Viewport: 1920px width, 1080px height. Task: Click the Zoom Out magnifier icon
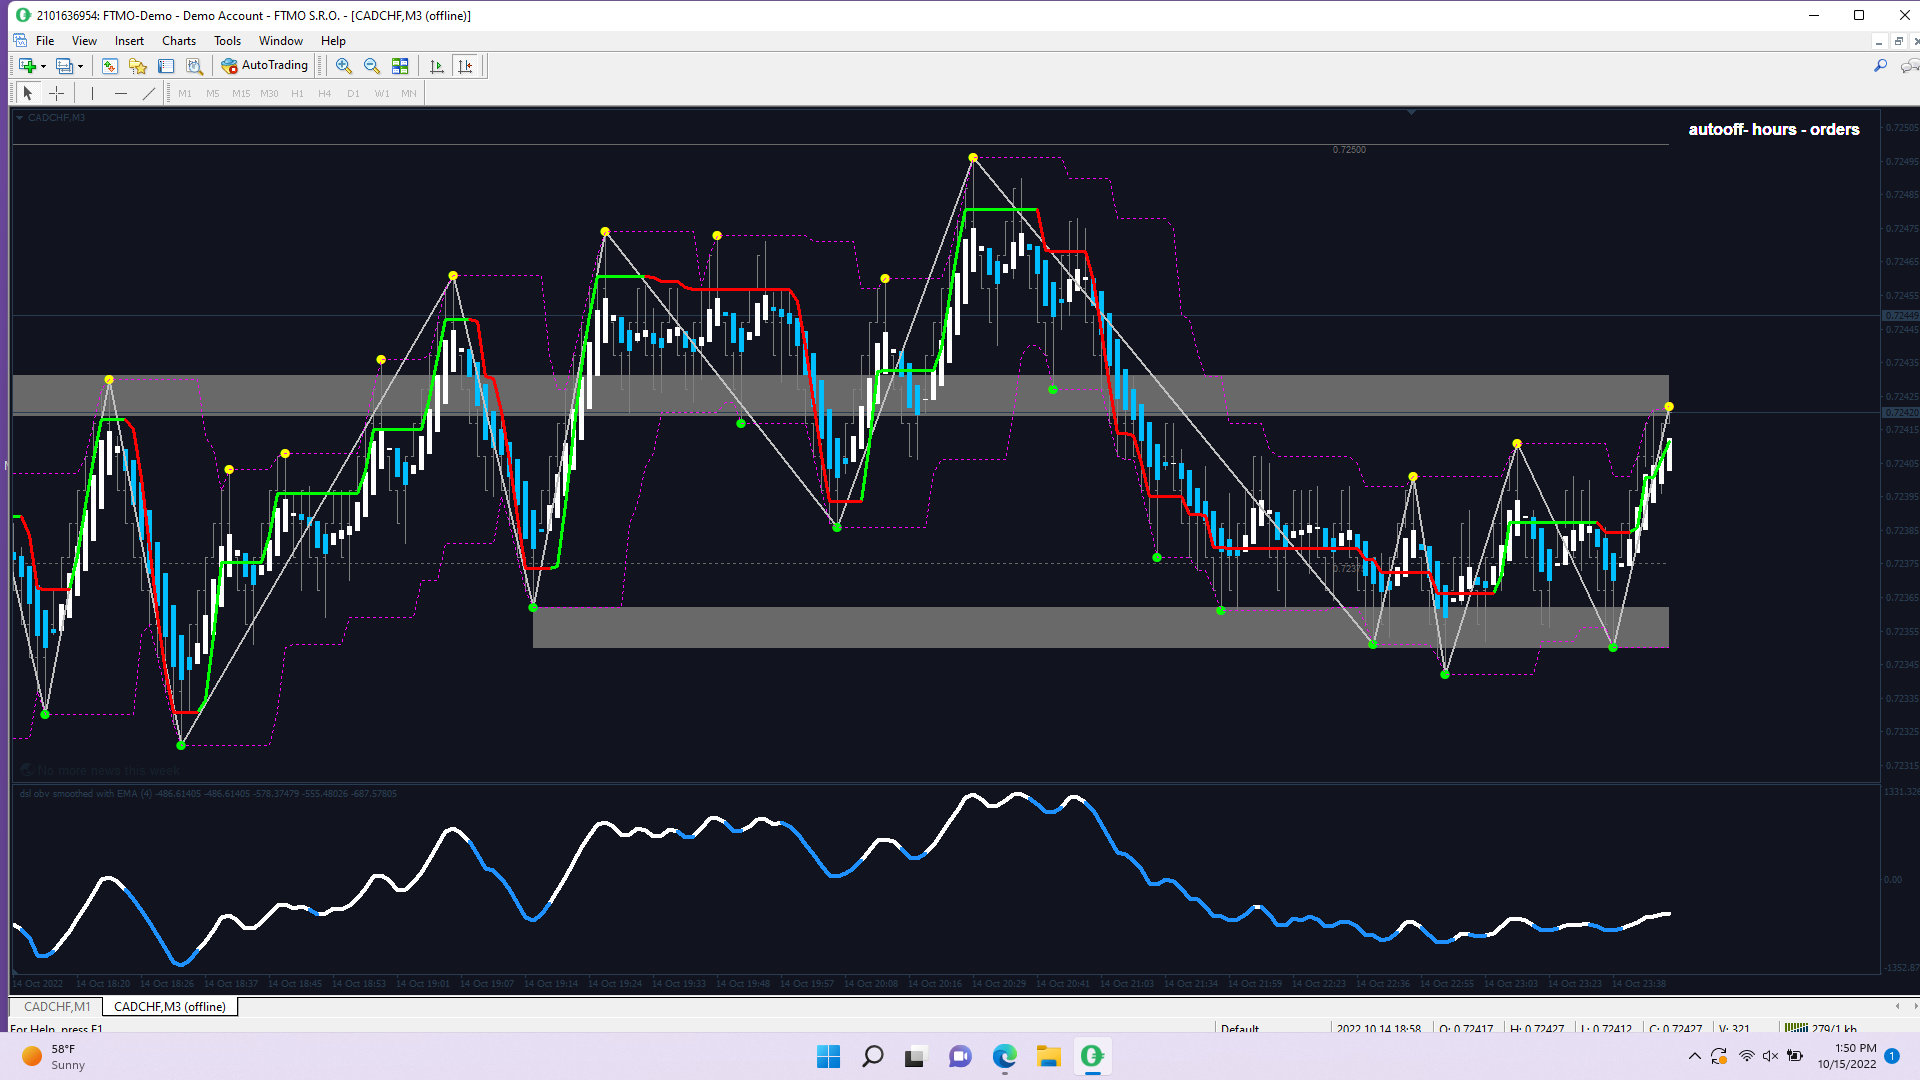[372, 66]
